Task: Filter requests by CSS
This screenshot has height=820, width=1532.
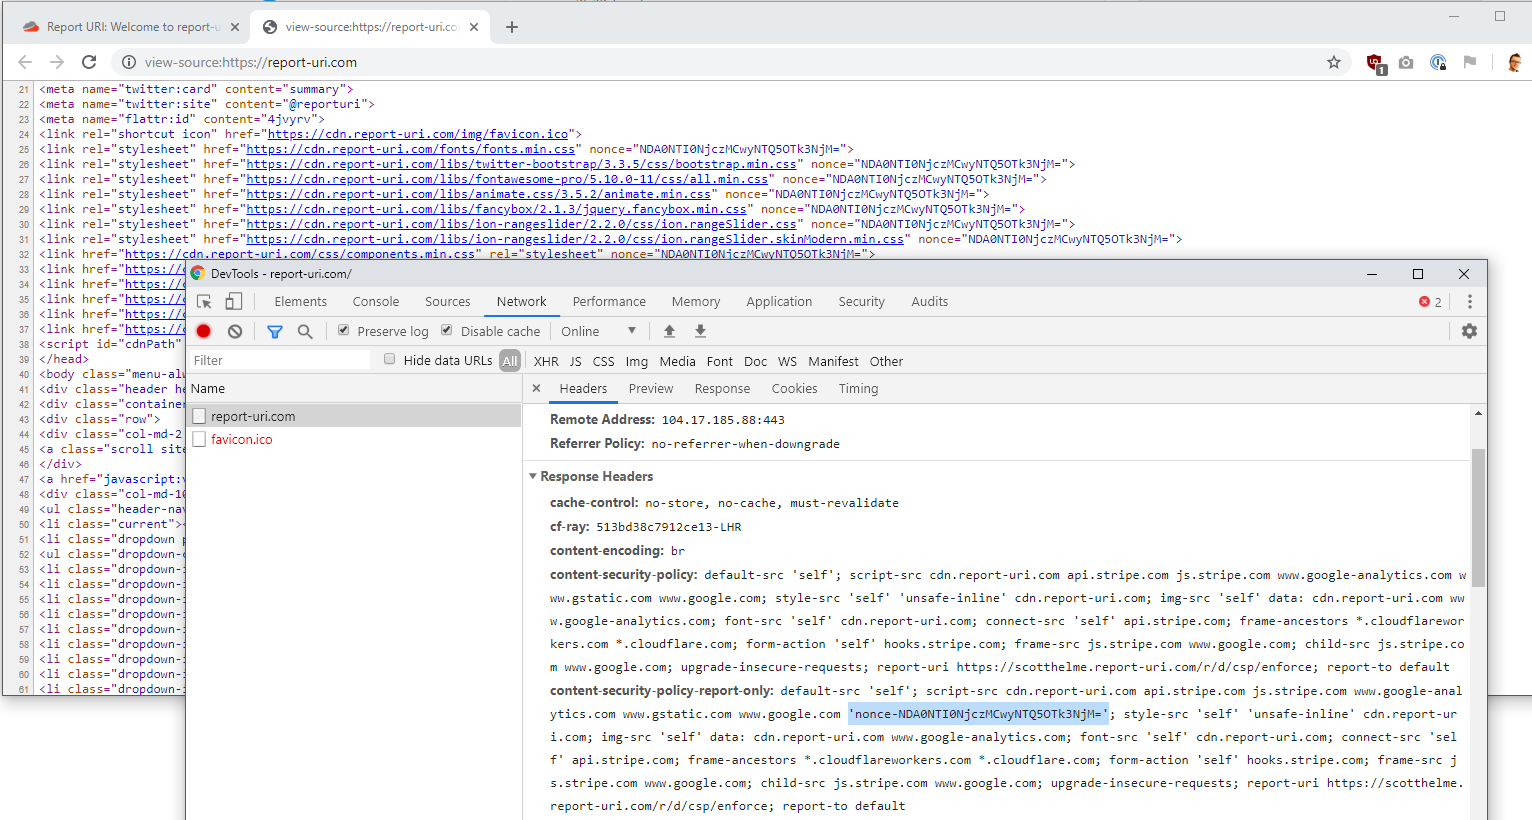Action: 604,361
